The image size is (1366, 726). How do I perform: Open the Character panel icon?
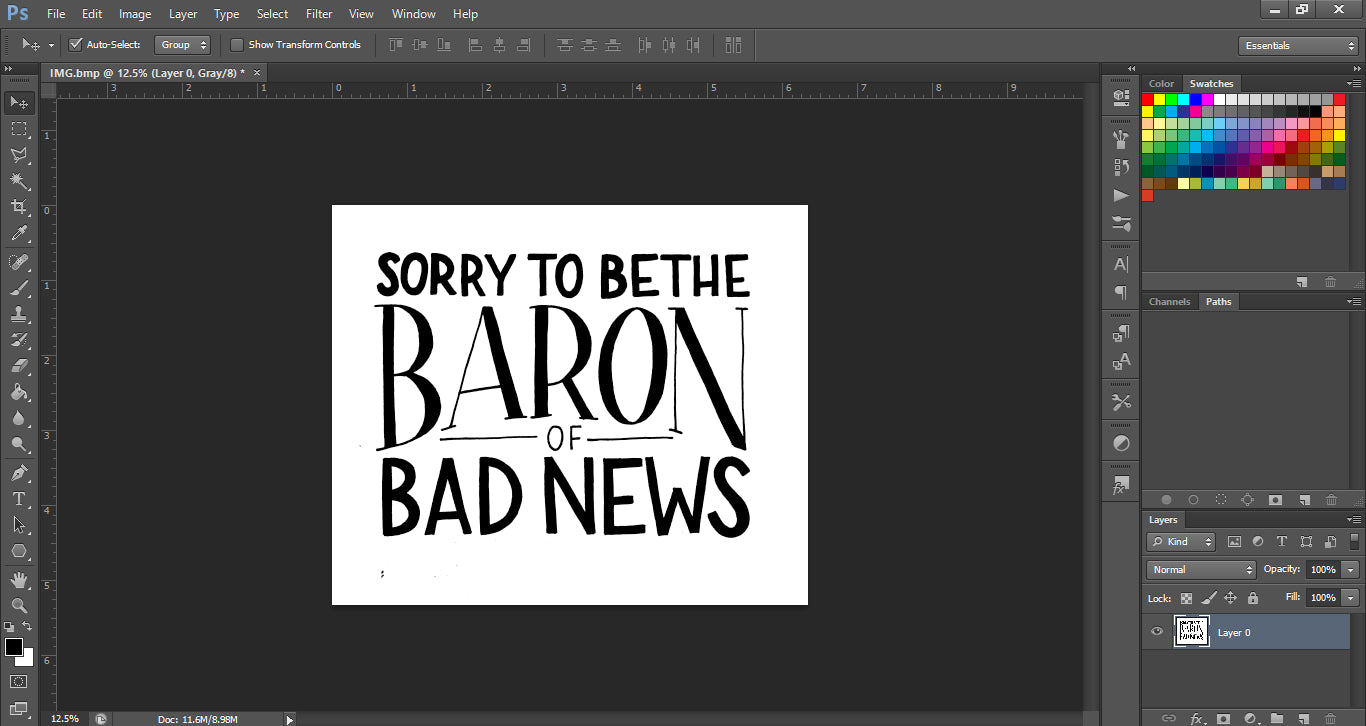[x=1121, y=265]
